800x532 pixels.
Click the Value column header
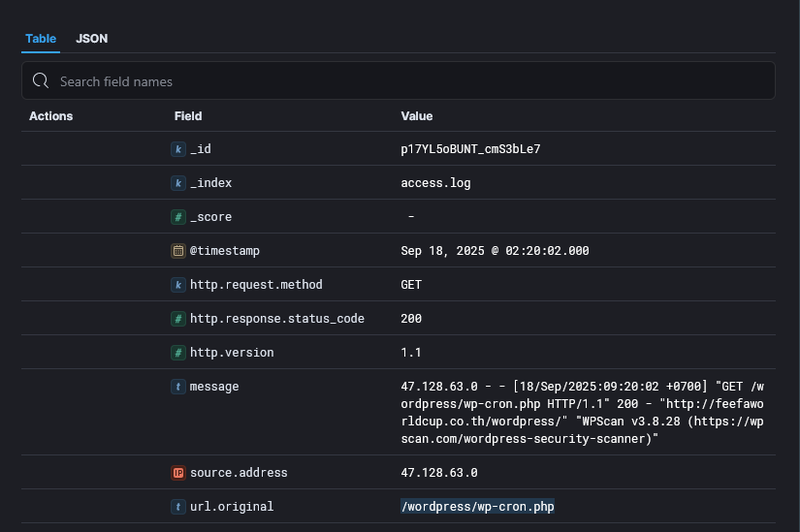[417, 116]
